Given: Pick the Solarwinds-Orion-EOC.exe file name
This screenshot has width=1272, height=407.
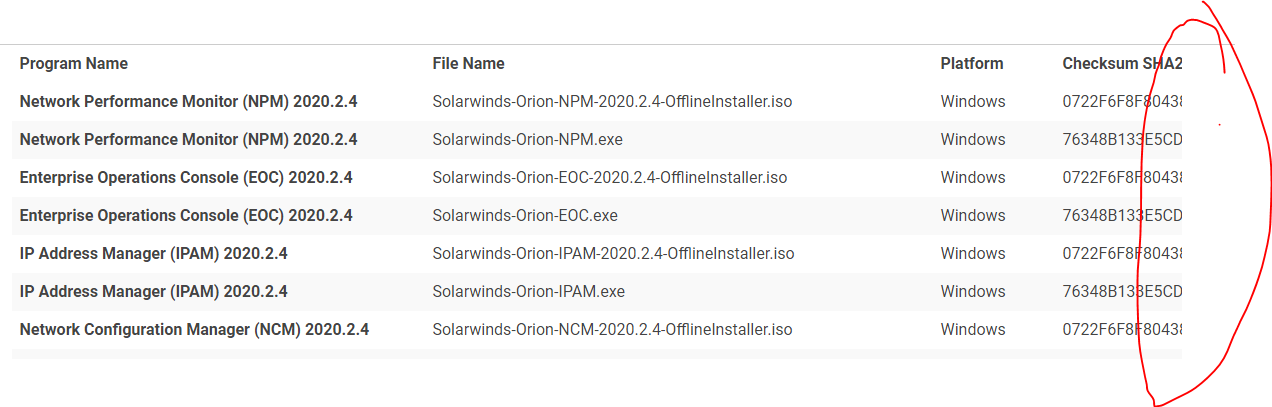Looking at the screenshot, I should click(525, 216).
